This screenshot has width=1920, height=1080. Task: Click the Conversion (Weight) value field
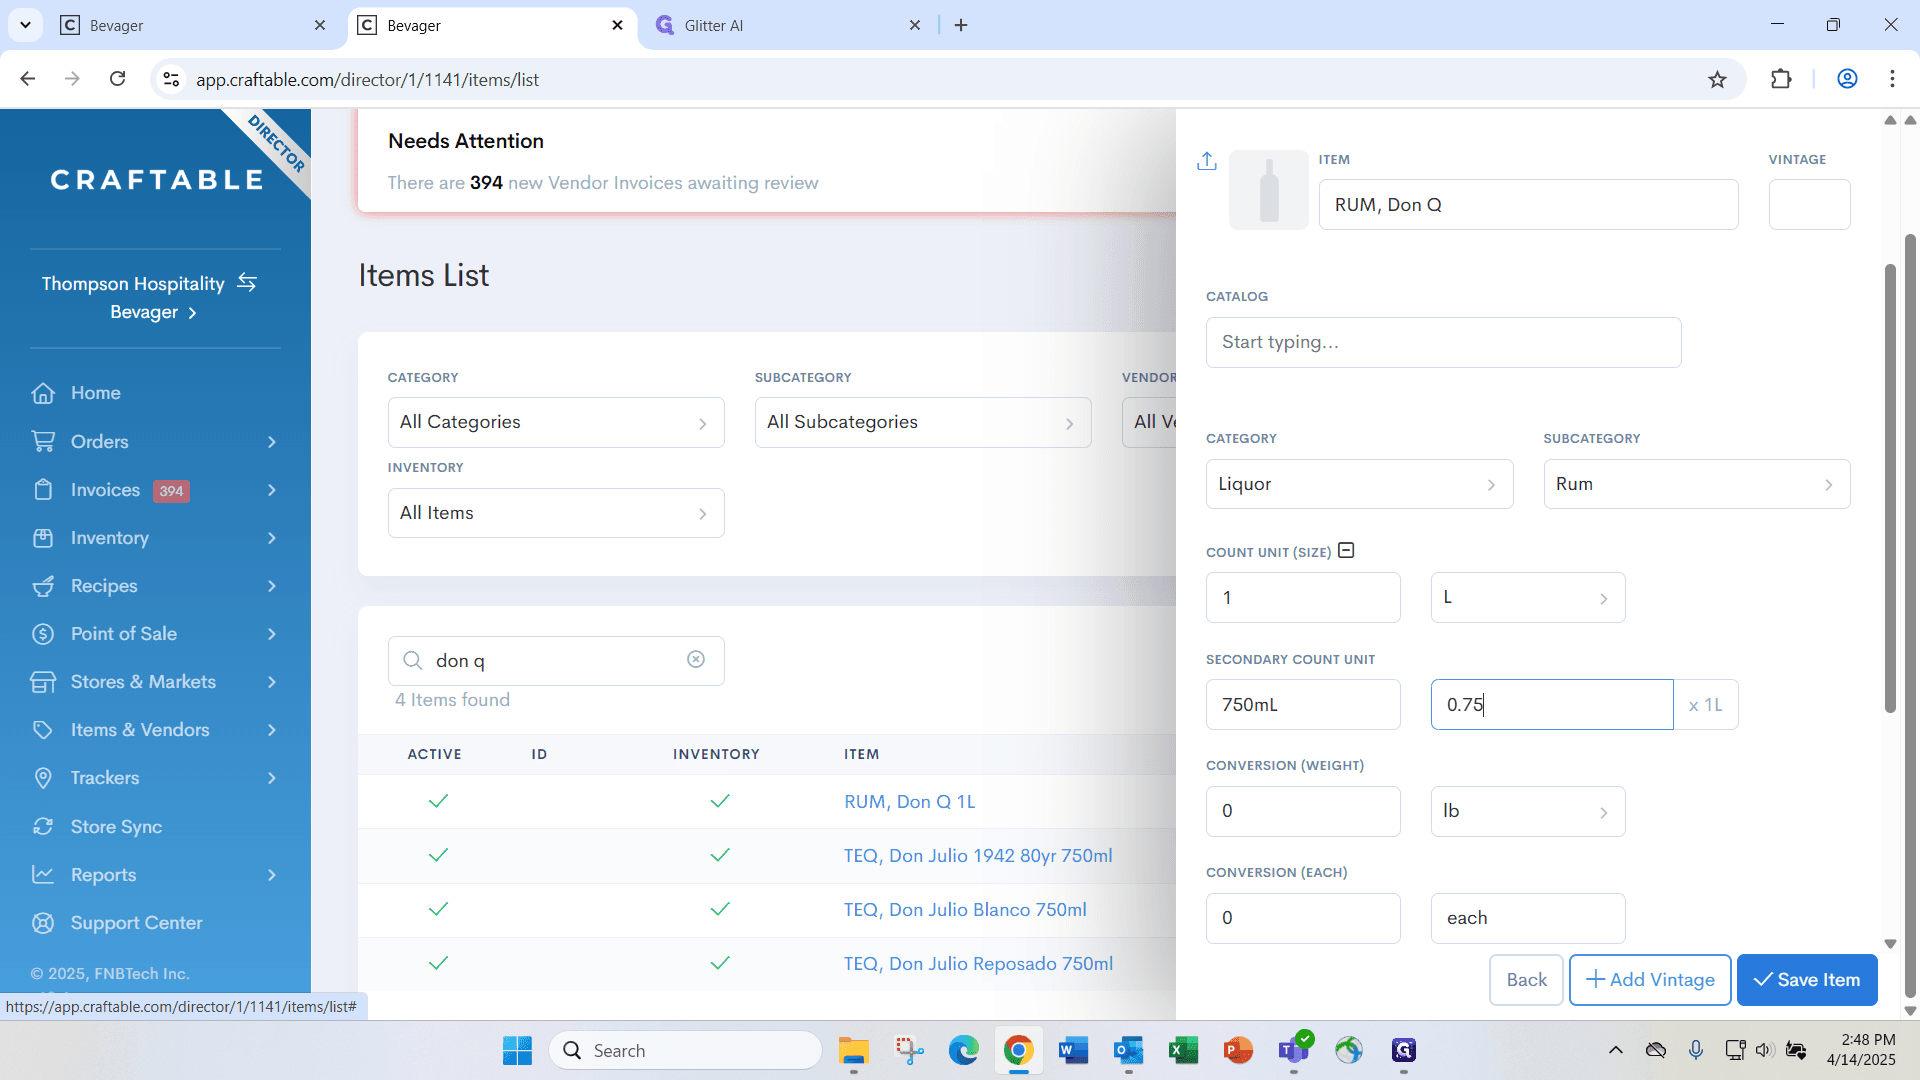pos(1303,811)
